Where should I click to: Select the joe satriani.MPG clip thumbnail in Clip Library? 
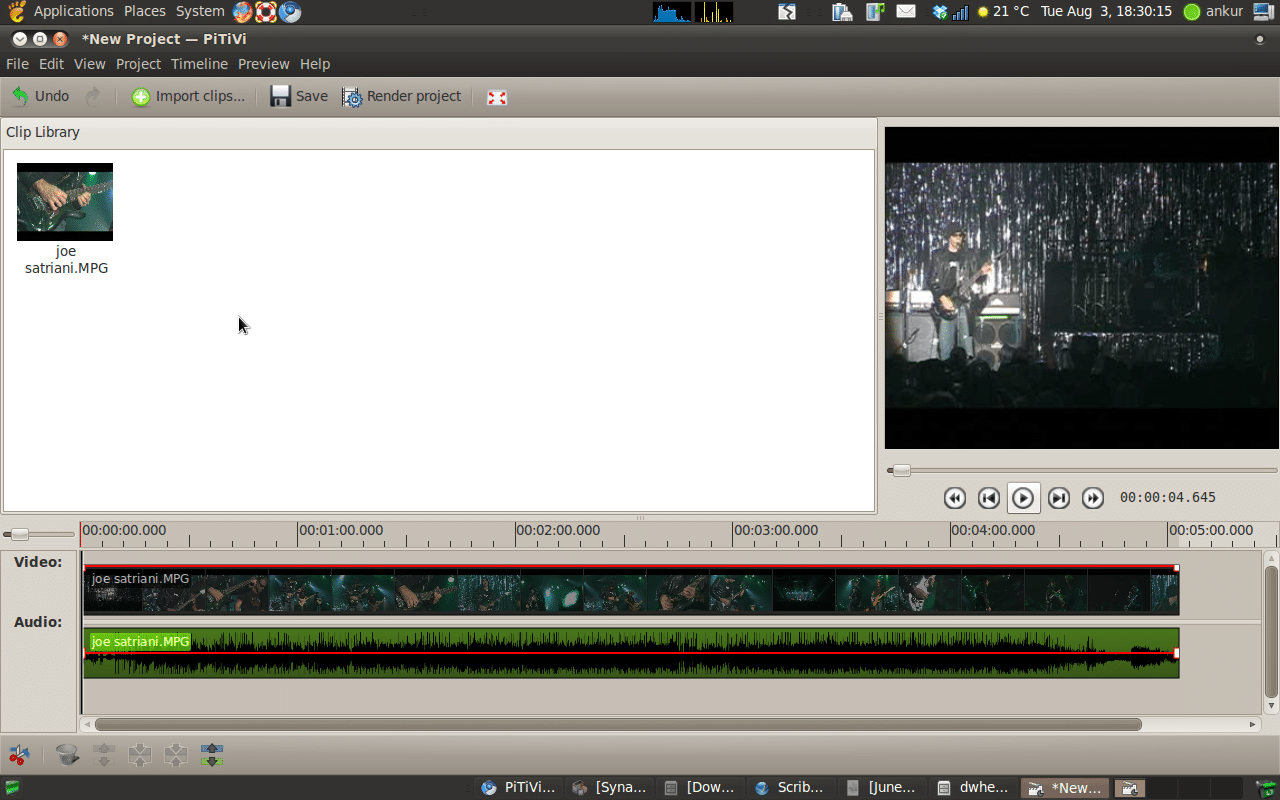65,202
